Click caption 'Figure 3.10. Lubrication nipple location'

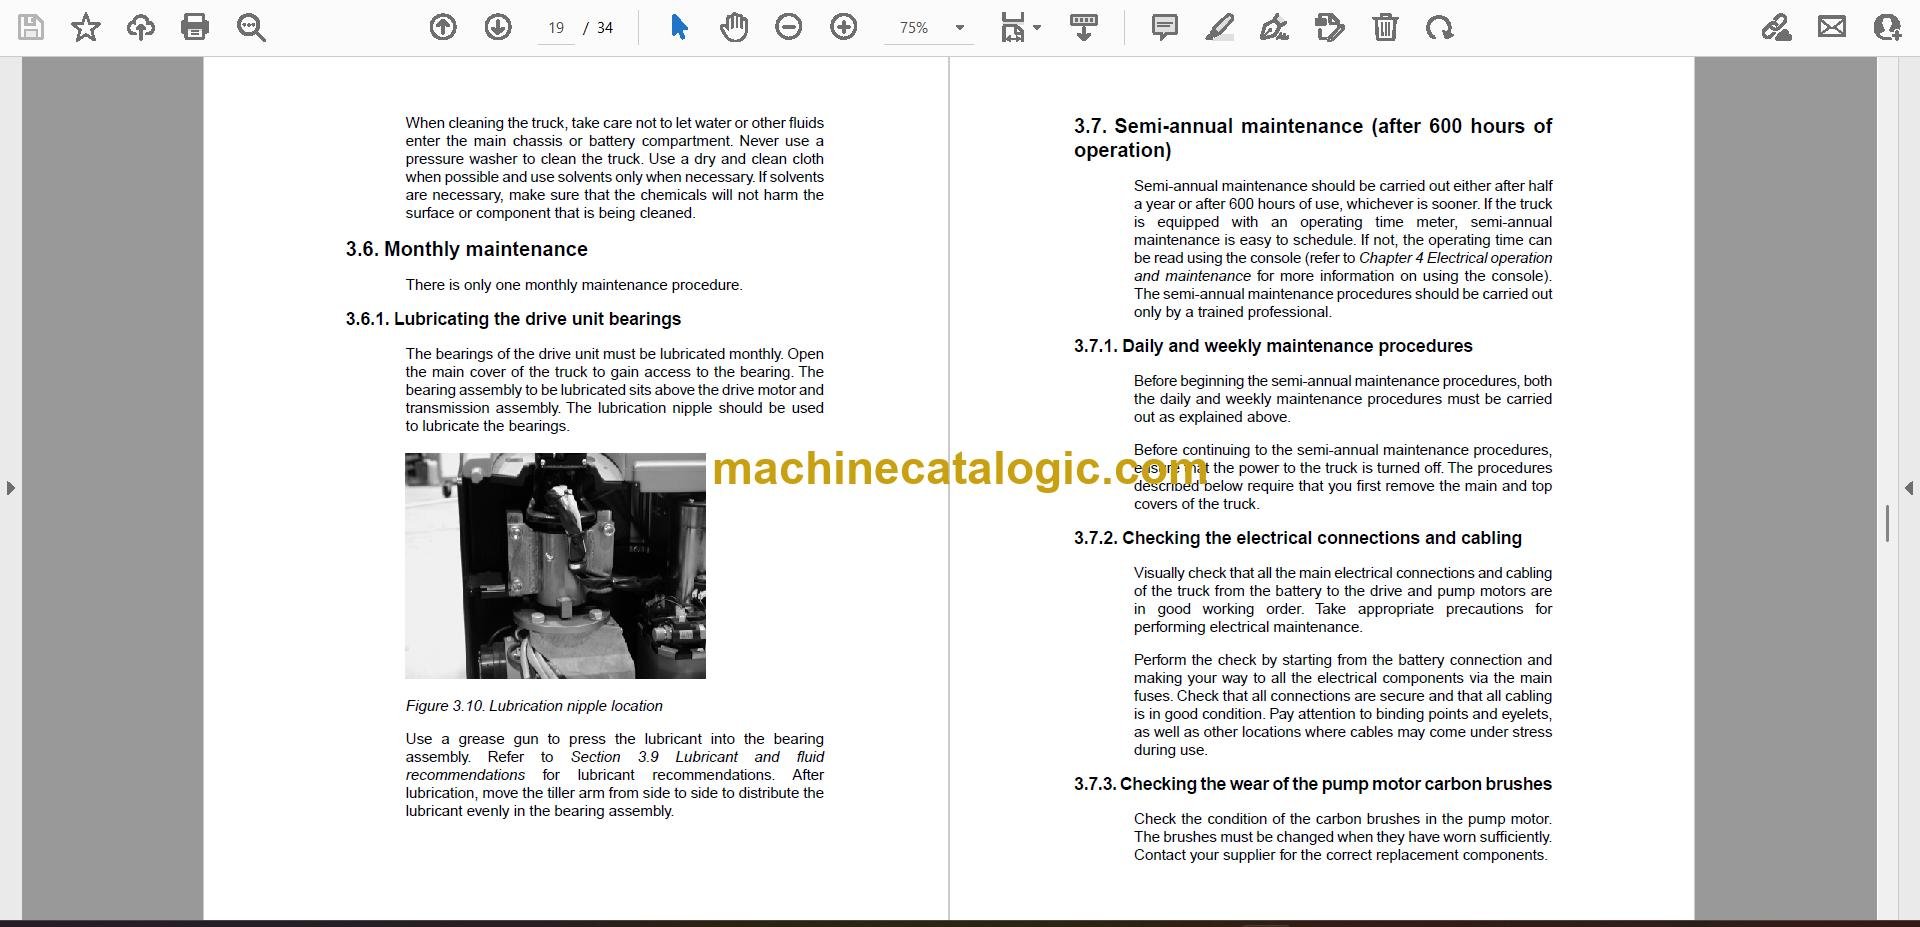pyautogui.click(x=534, y=706)
